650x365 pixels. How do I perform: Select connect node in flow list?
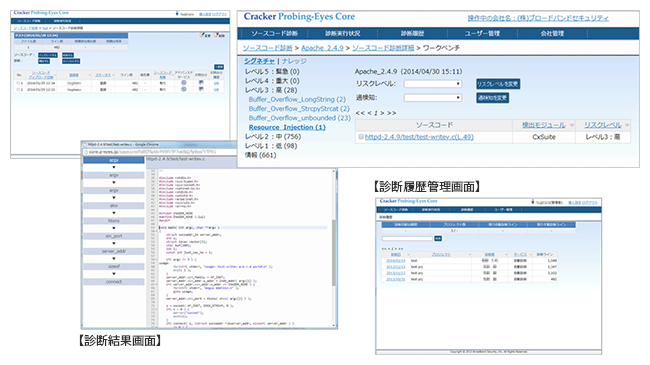pyautogui.click(x=114, y=282)
